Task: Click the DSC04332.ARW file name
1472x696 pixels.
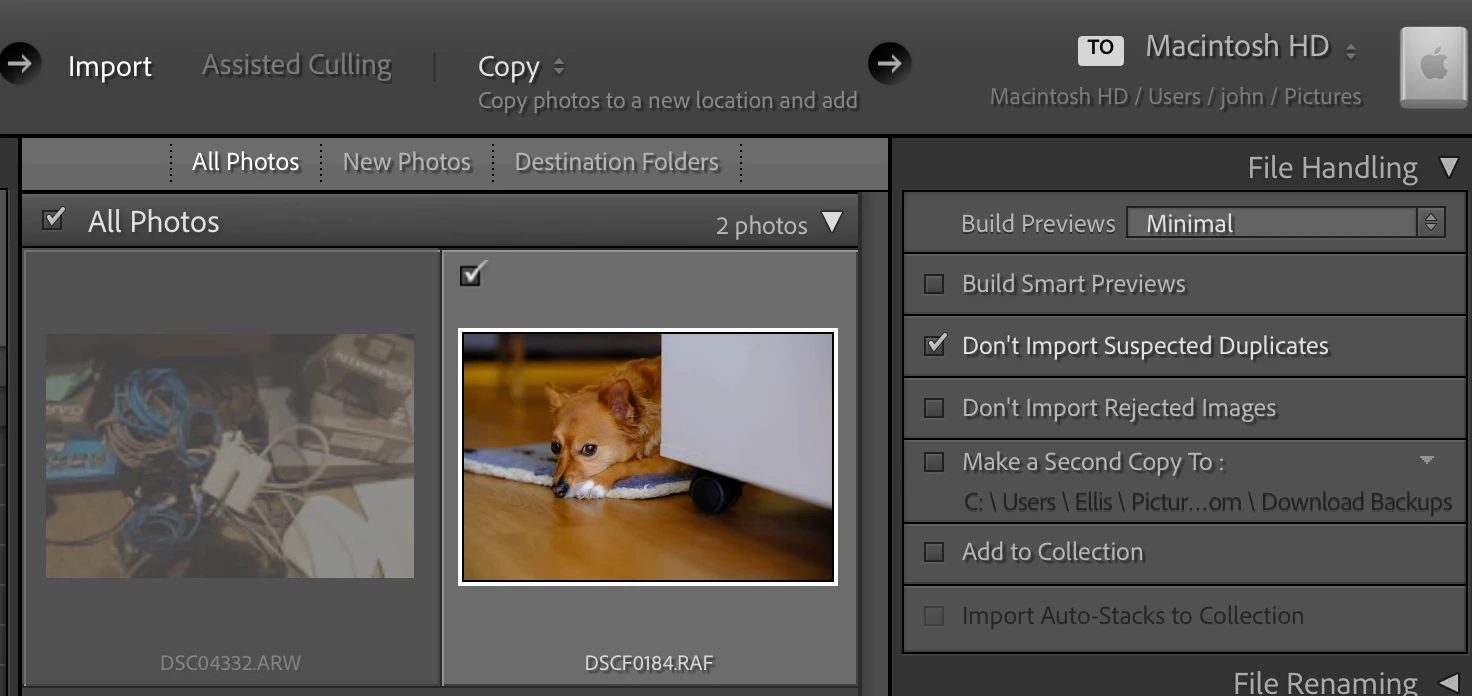Action: pos(230,663)
